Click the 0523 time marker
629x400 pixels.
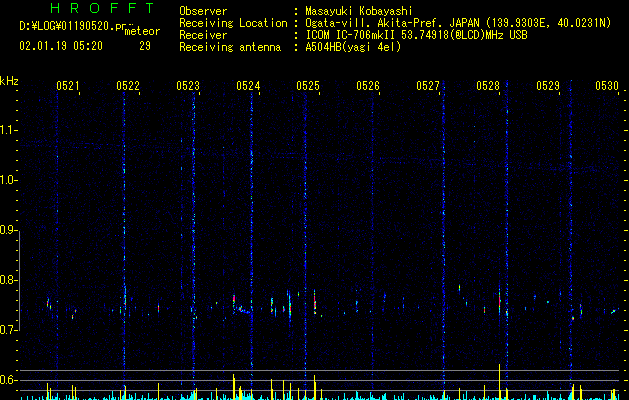188,86
